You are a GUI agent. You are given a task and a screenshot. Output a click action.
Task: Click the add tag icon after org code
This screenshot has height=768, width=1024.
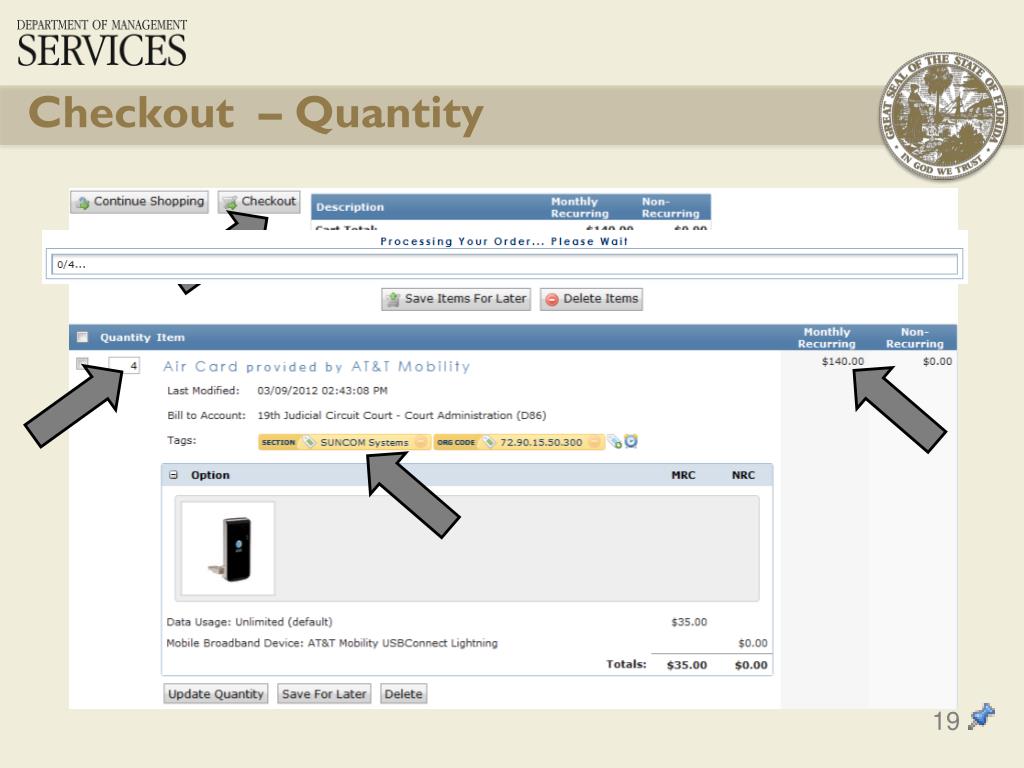click(614, 441)
